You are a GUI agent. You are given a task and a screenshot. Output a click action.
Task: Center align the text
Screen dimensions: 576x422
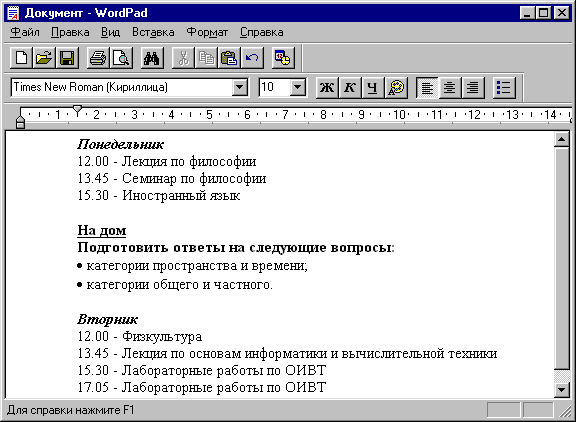coord(450,88)
